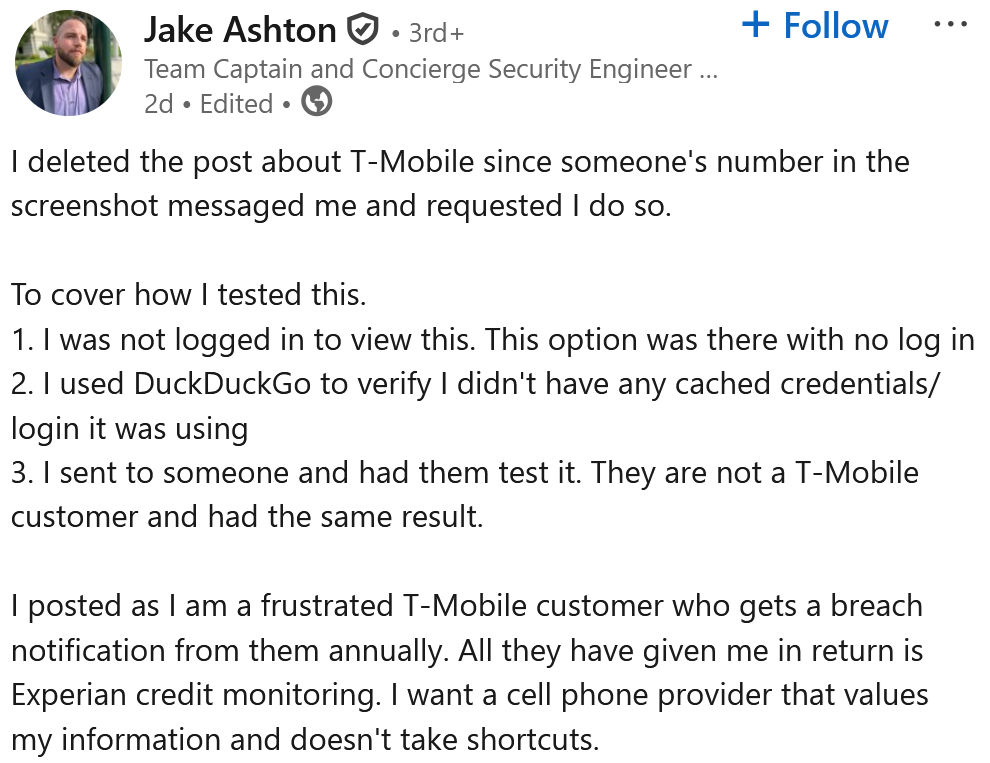Click the globe icon beside the Edited label

317,102
